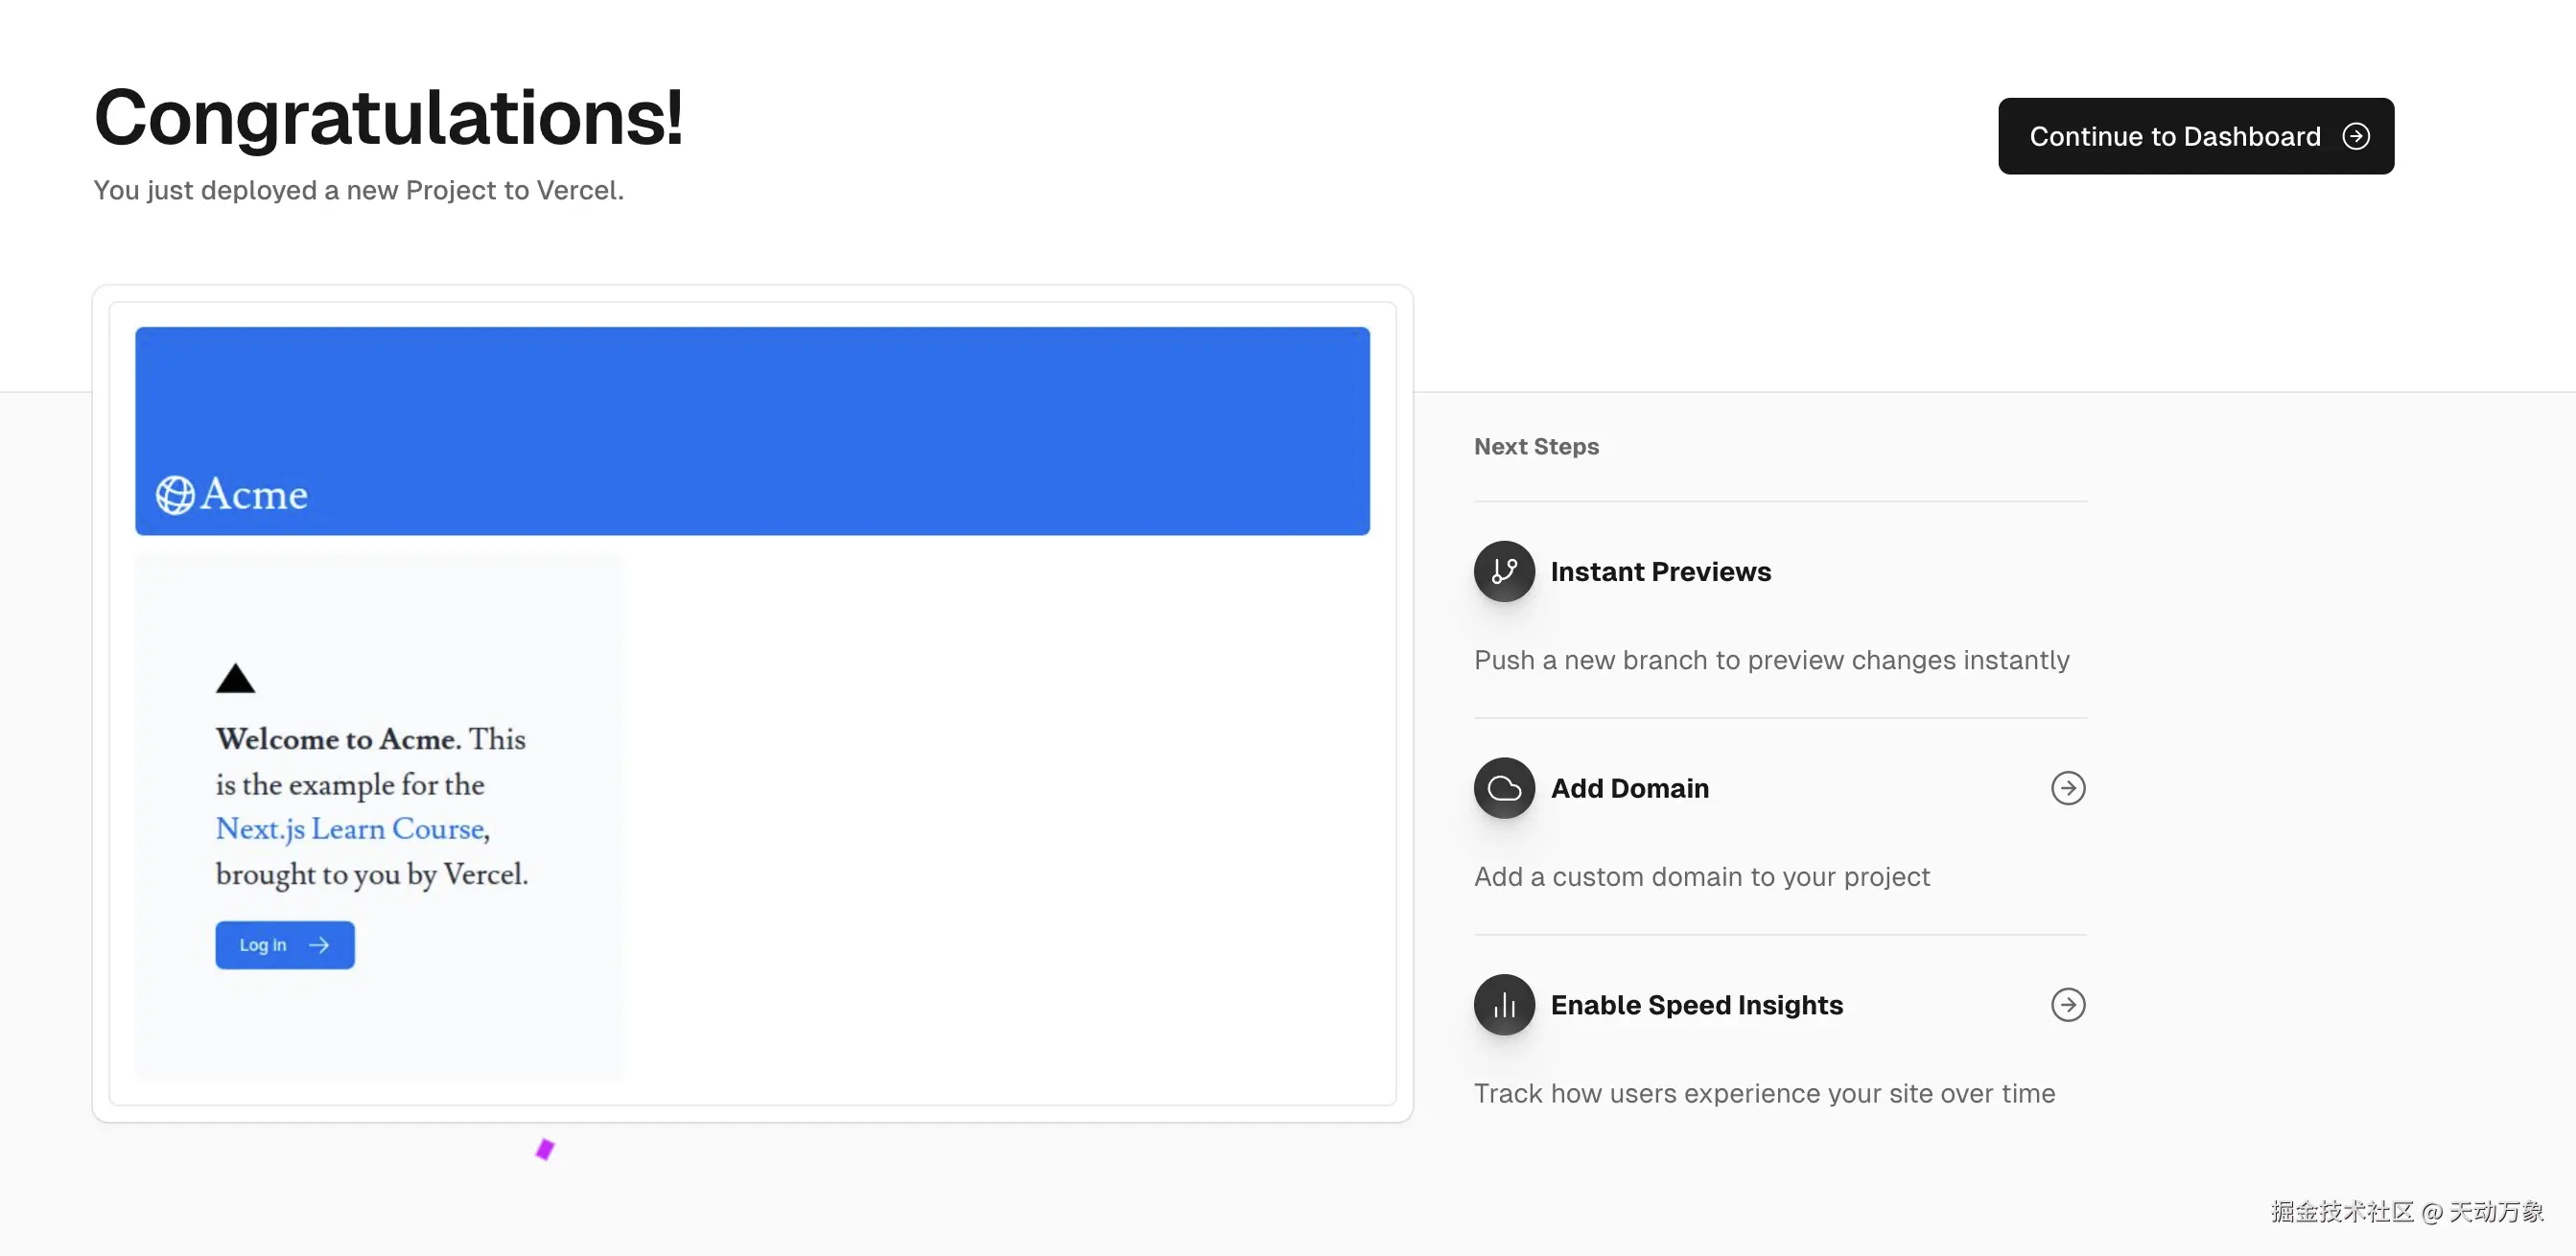Click the Continue to Dashboard button

click(2174, 136)
